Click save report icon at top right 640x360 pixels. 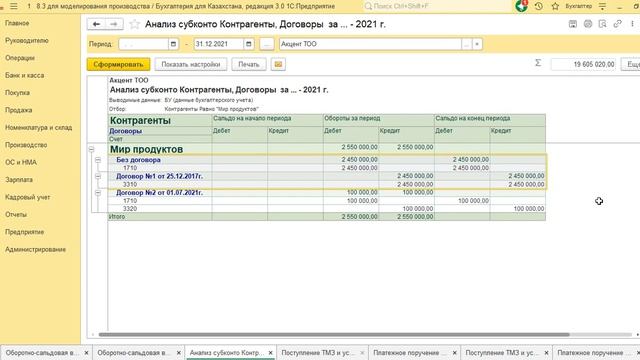pyautogui.click(x=573, y=24)
